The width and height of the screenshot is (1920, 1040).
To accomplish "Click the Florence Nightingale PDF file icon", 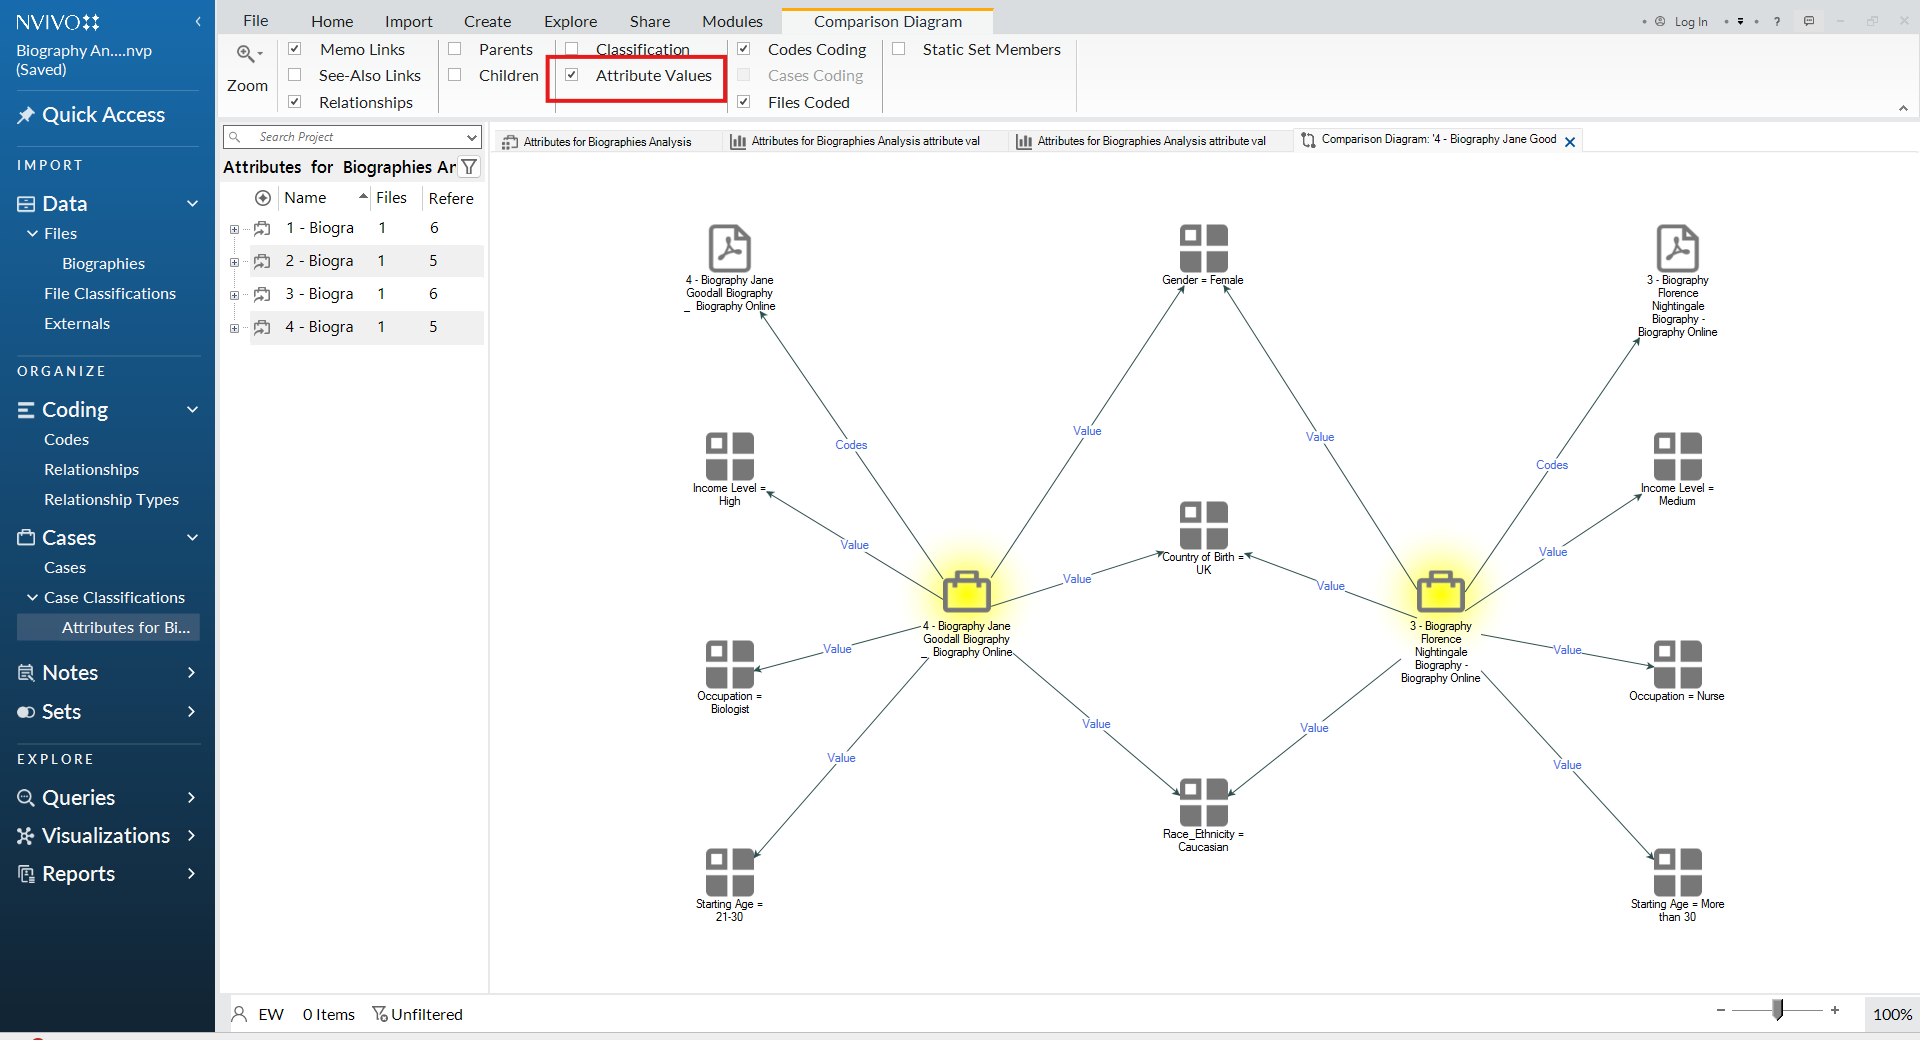I will tap(1677, 248).
